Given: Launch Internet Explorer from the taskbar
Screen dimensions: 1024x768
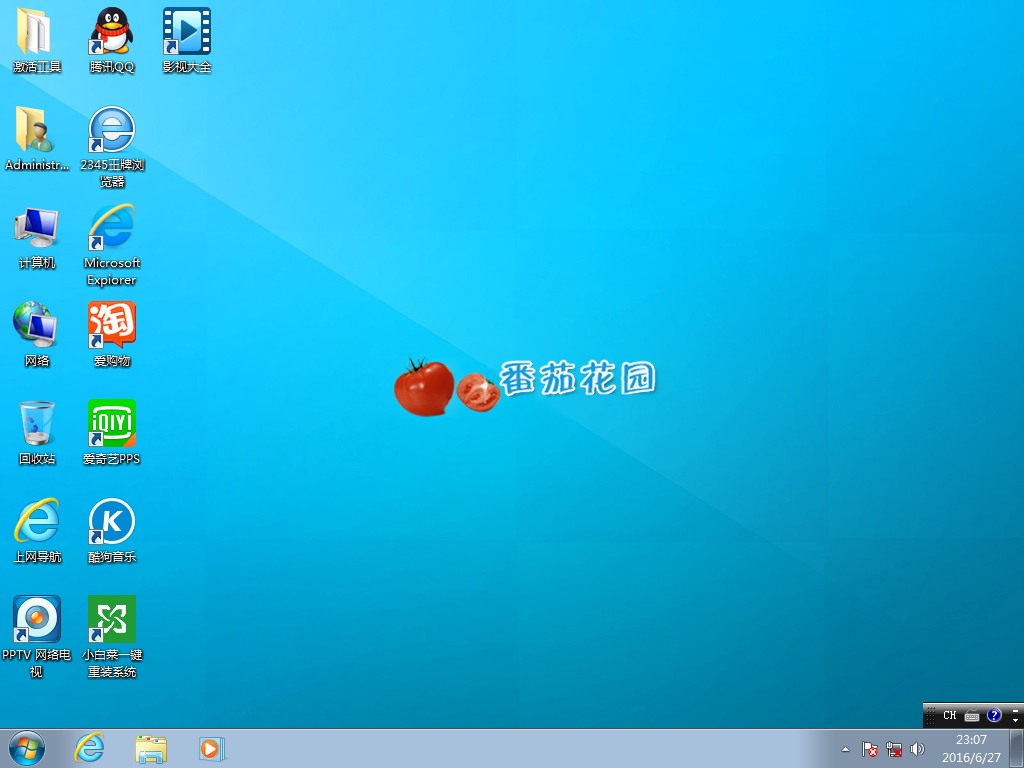Looking at the screenshot, I should (90, 748).
